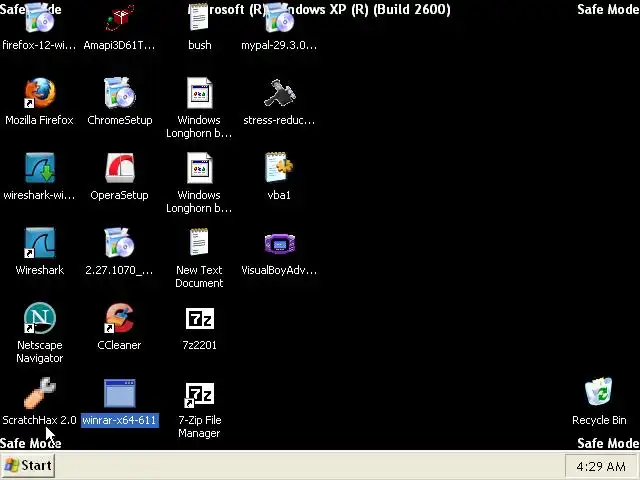Image resolution: width=640 pixels, height=480 pixels.
Task: Click the ScratchHax 2.0 label text
Action: point(40,420)
